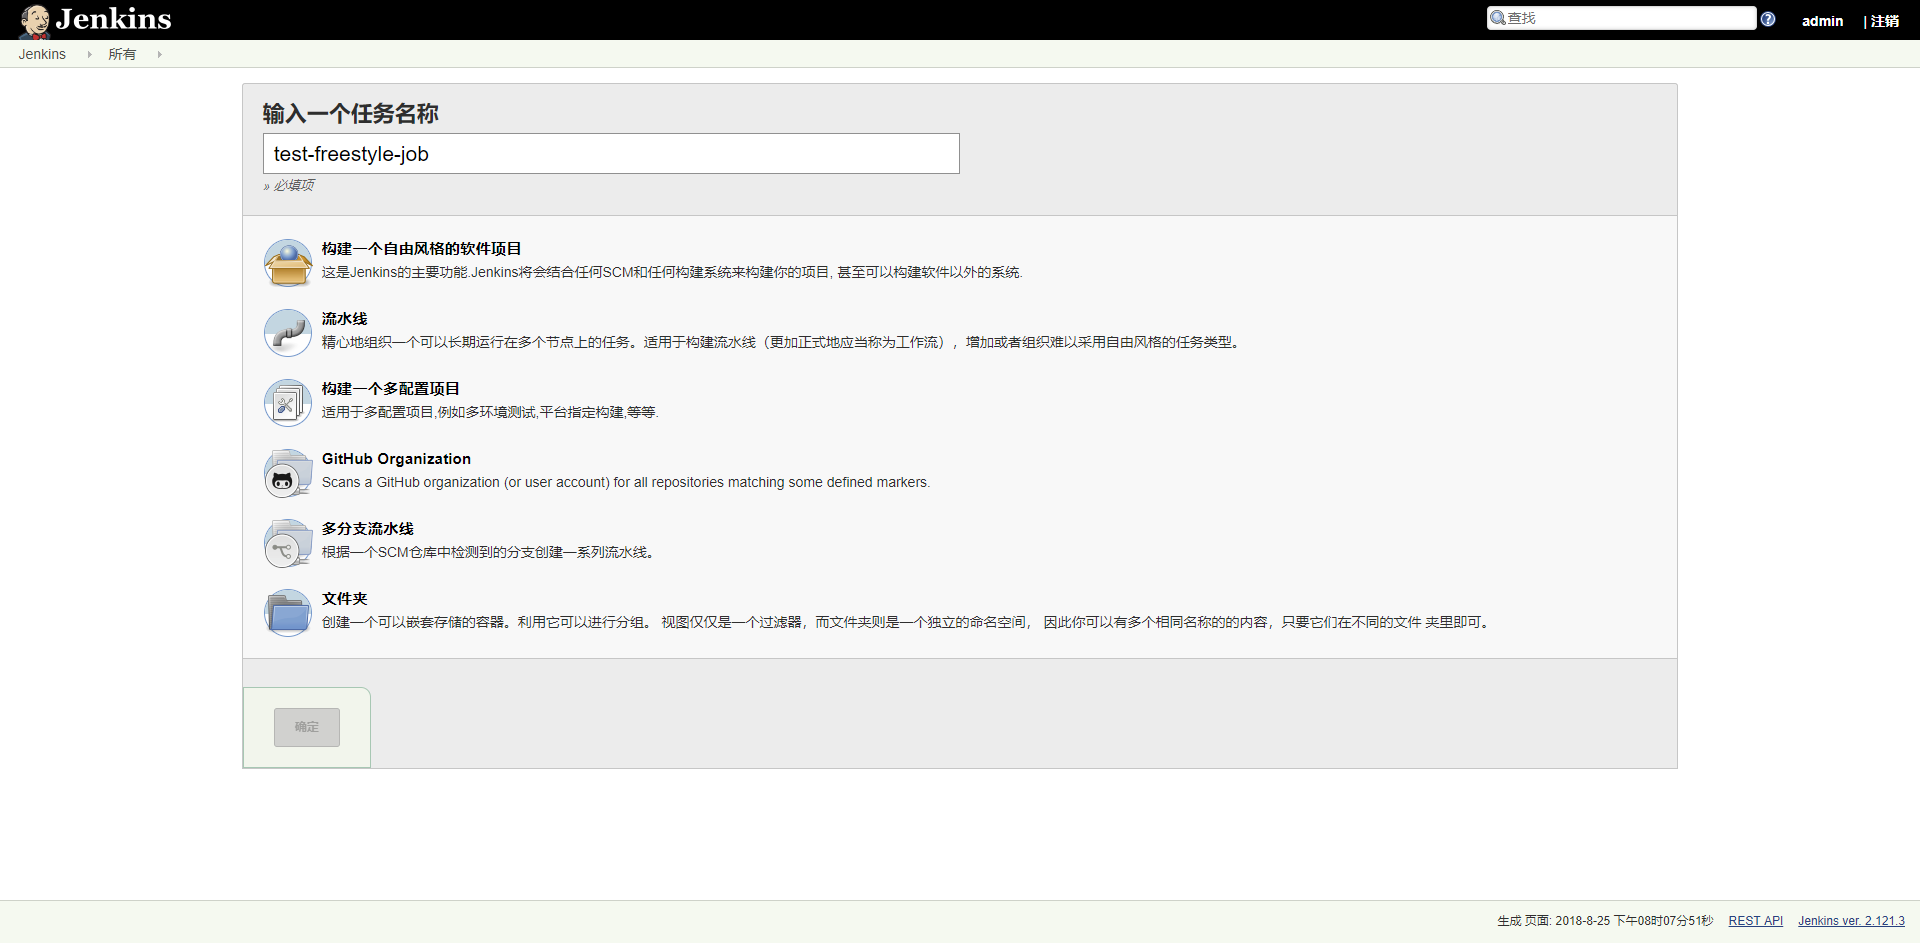Open the Jenkins ver. 2.121.3 link
Image resolution: width=1920 pixels, height=943 pixels.
click(1851, 921)
